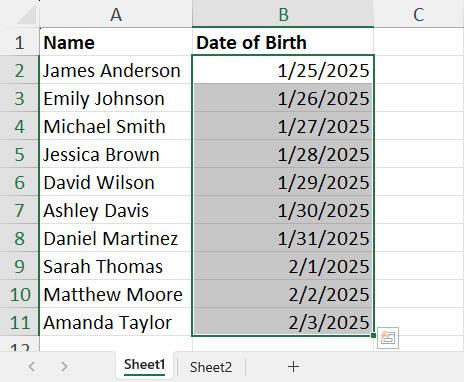Screen dimensions: 464x382
Task: Click the David Wilson cell
Action: click(x=116, y=182)
